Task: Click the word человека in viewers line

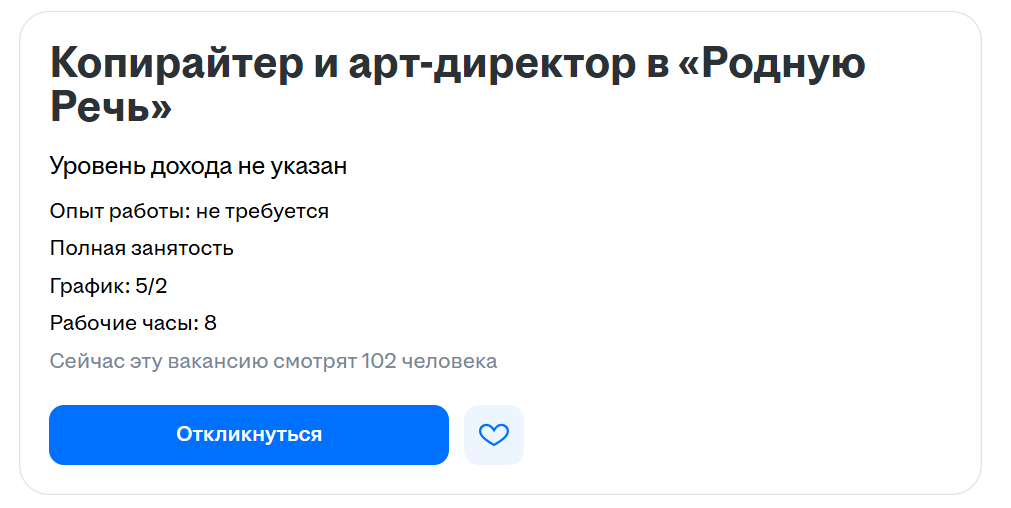Action: pos(449,360)
